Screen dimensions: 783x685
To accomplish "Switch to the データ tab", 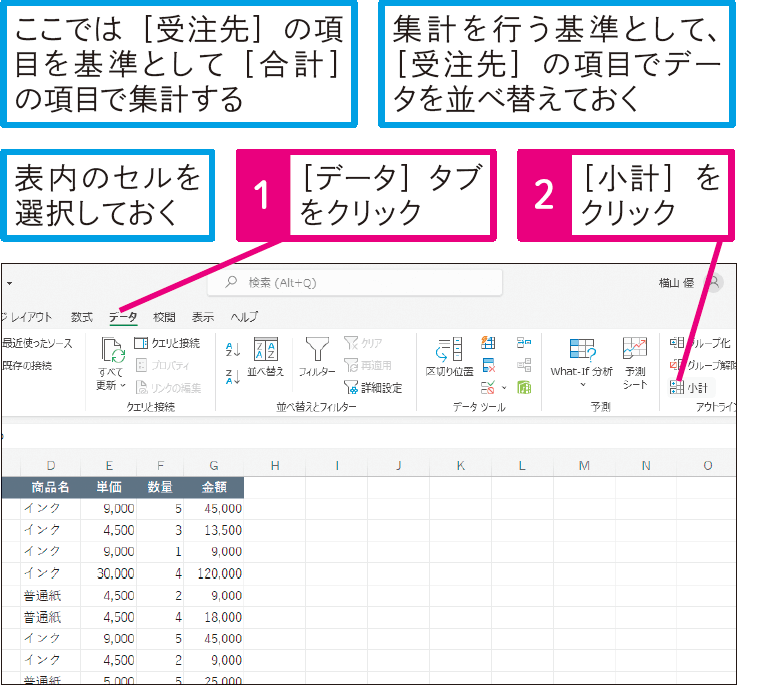I will pyautogui.click(x=123, y=317).
